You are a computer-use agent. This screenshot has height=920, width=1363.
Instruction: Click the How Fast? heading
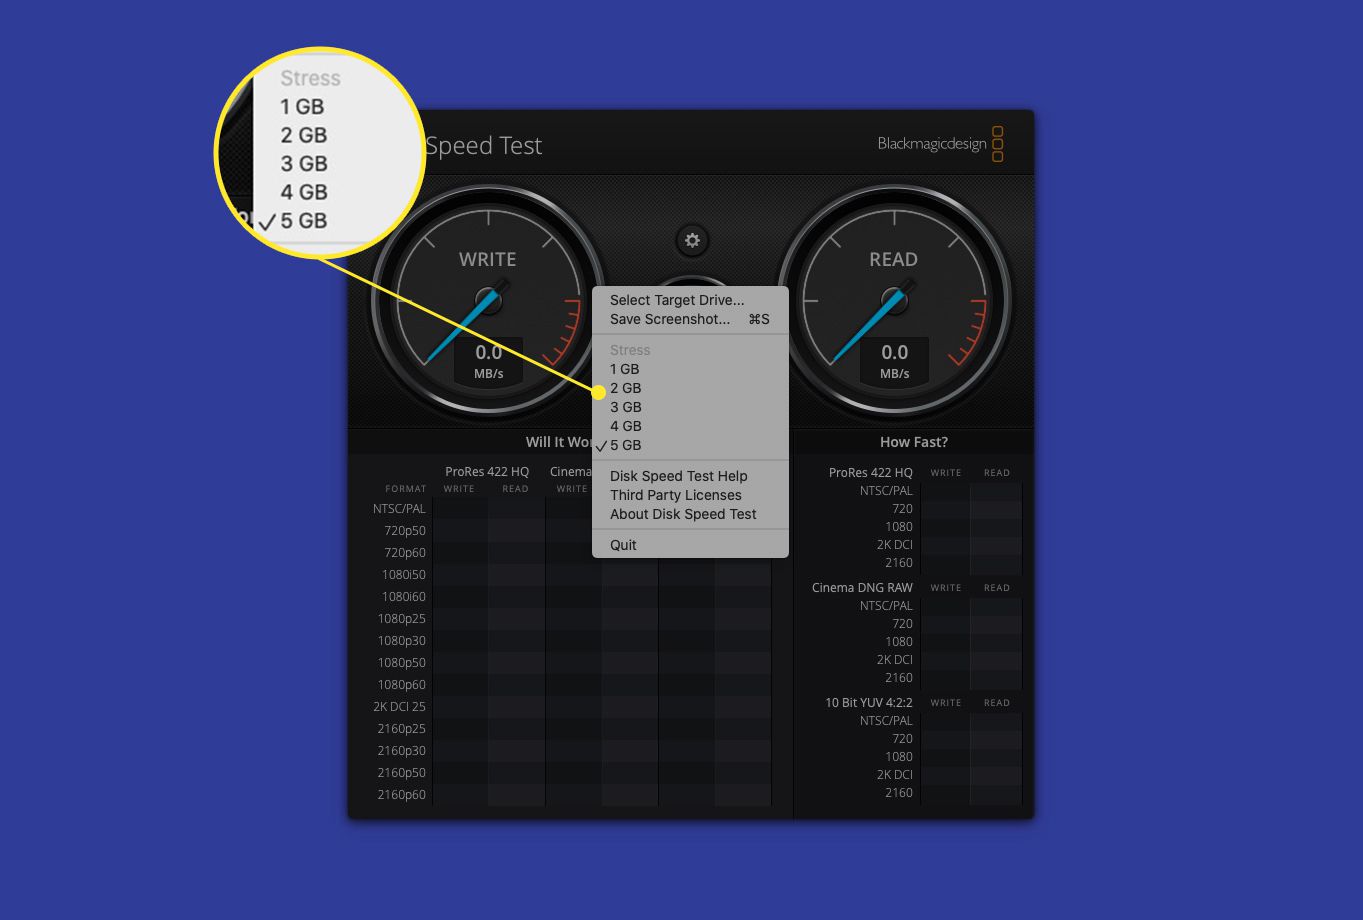[x=914, y=442]
